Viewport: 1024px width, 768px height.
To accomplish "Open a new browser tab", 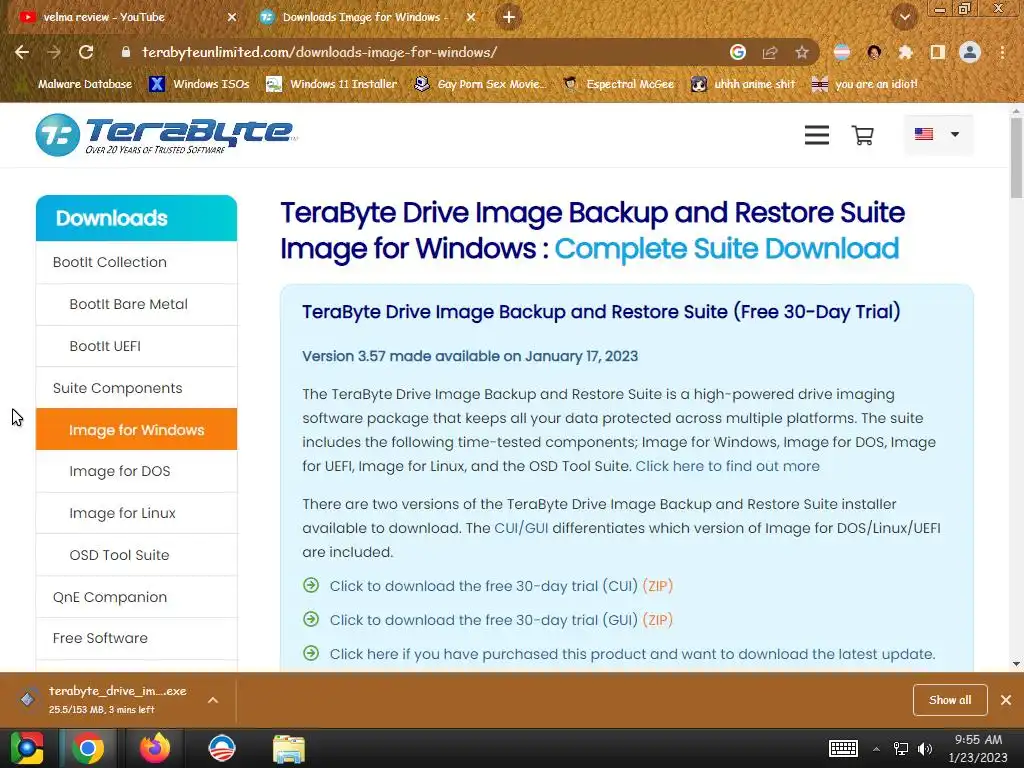I will point(509,17).
